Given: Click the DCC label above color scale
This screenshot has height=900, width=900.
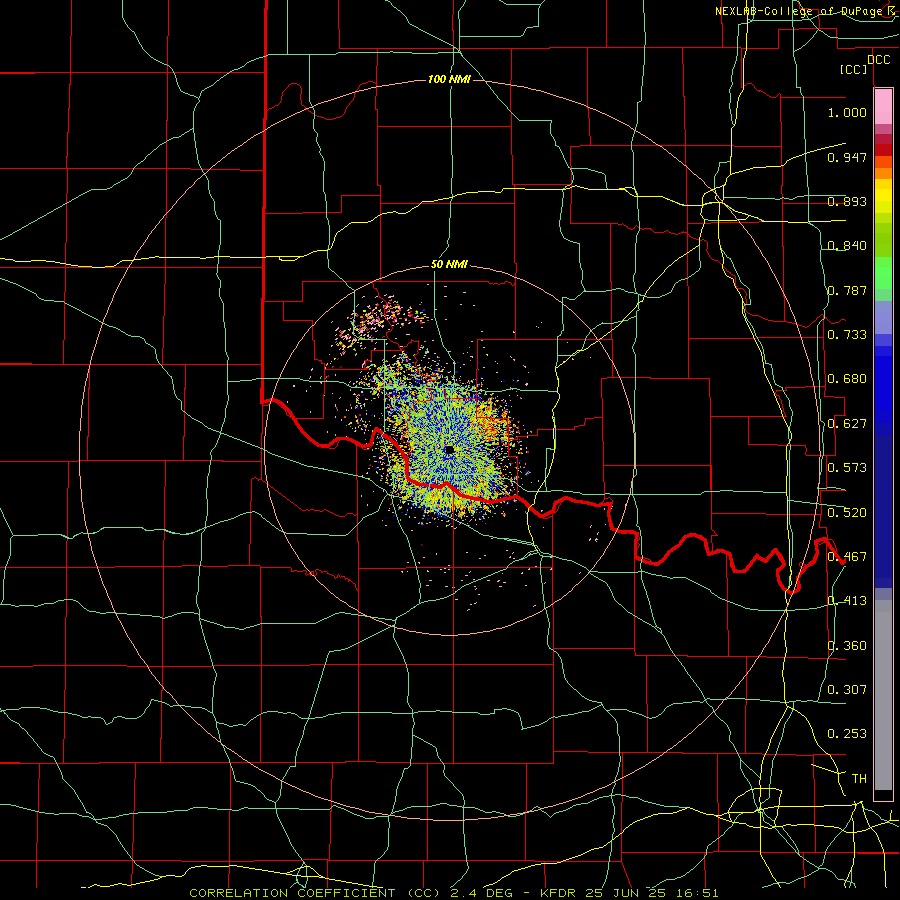Looking at the screenshot, I should point(878,60).
